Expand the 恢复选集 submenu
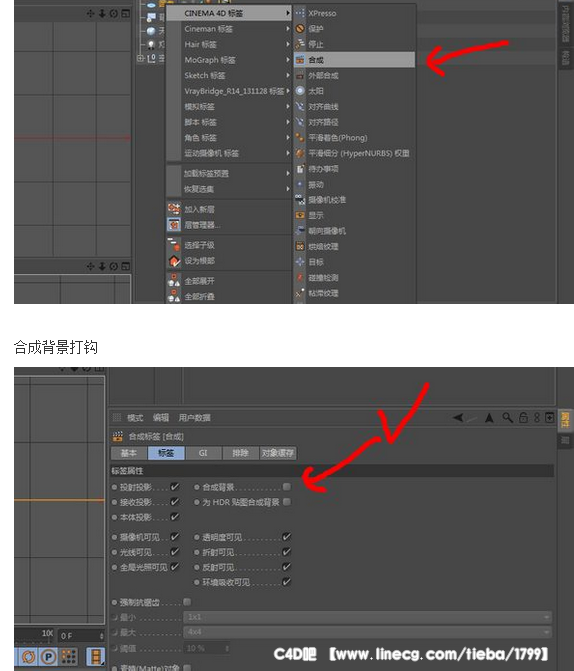This screenshot has height=671, width=574. 229,189
